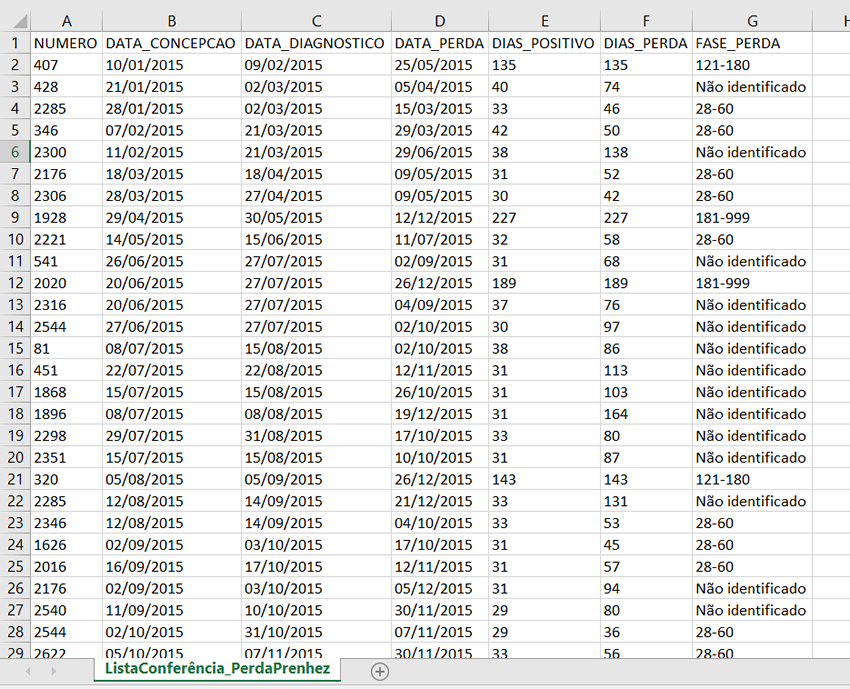Select the cell with date 25/05/2015
This screenshot has width=850, height=689.
pyautogui.click(x=440, y=65)
